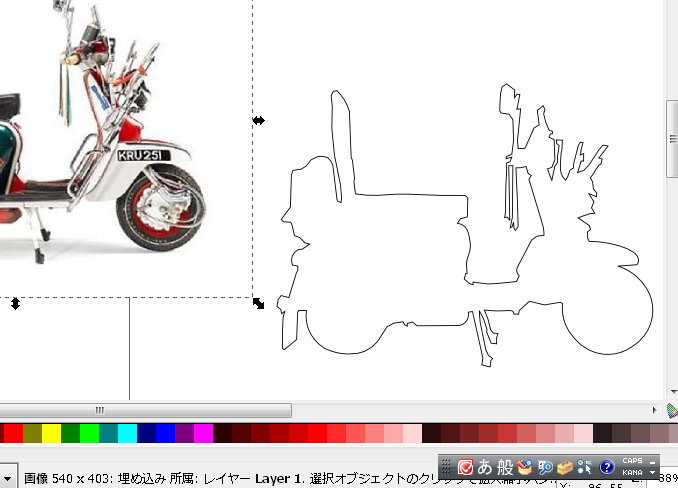The height and width of the screenshot is (488, 678).
Task: Pick the darkest maroon swatch right of magenta
Action: (223, 434)
